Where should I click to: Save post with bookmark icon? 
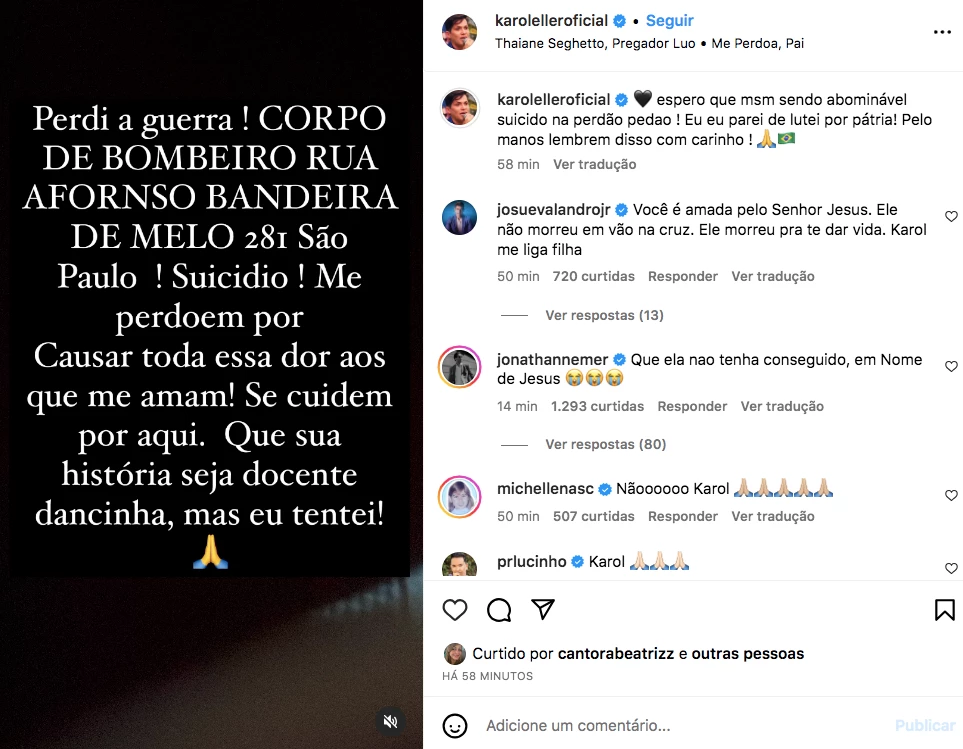click(945, 610)
